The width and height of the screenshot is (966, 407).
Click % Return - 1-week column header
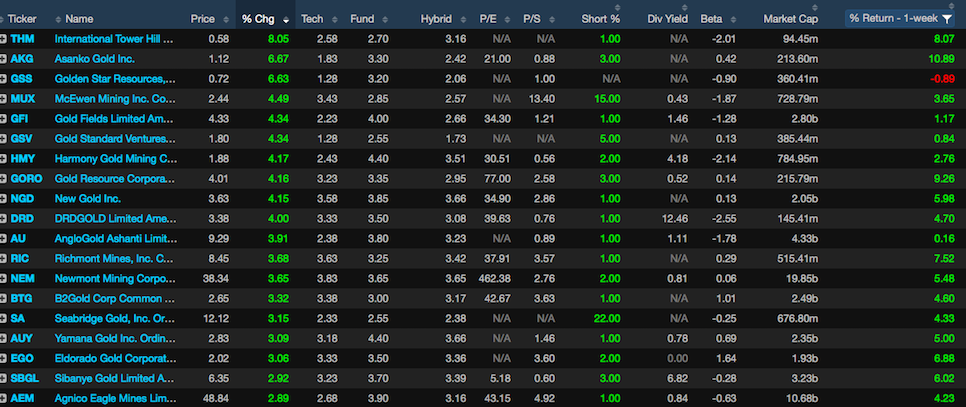893,18
